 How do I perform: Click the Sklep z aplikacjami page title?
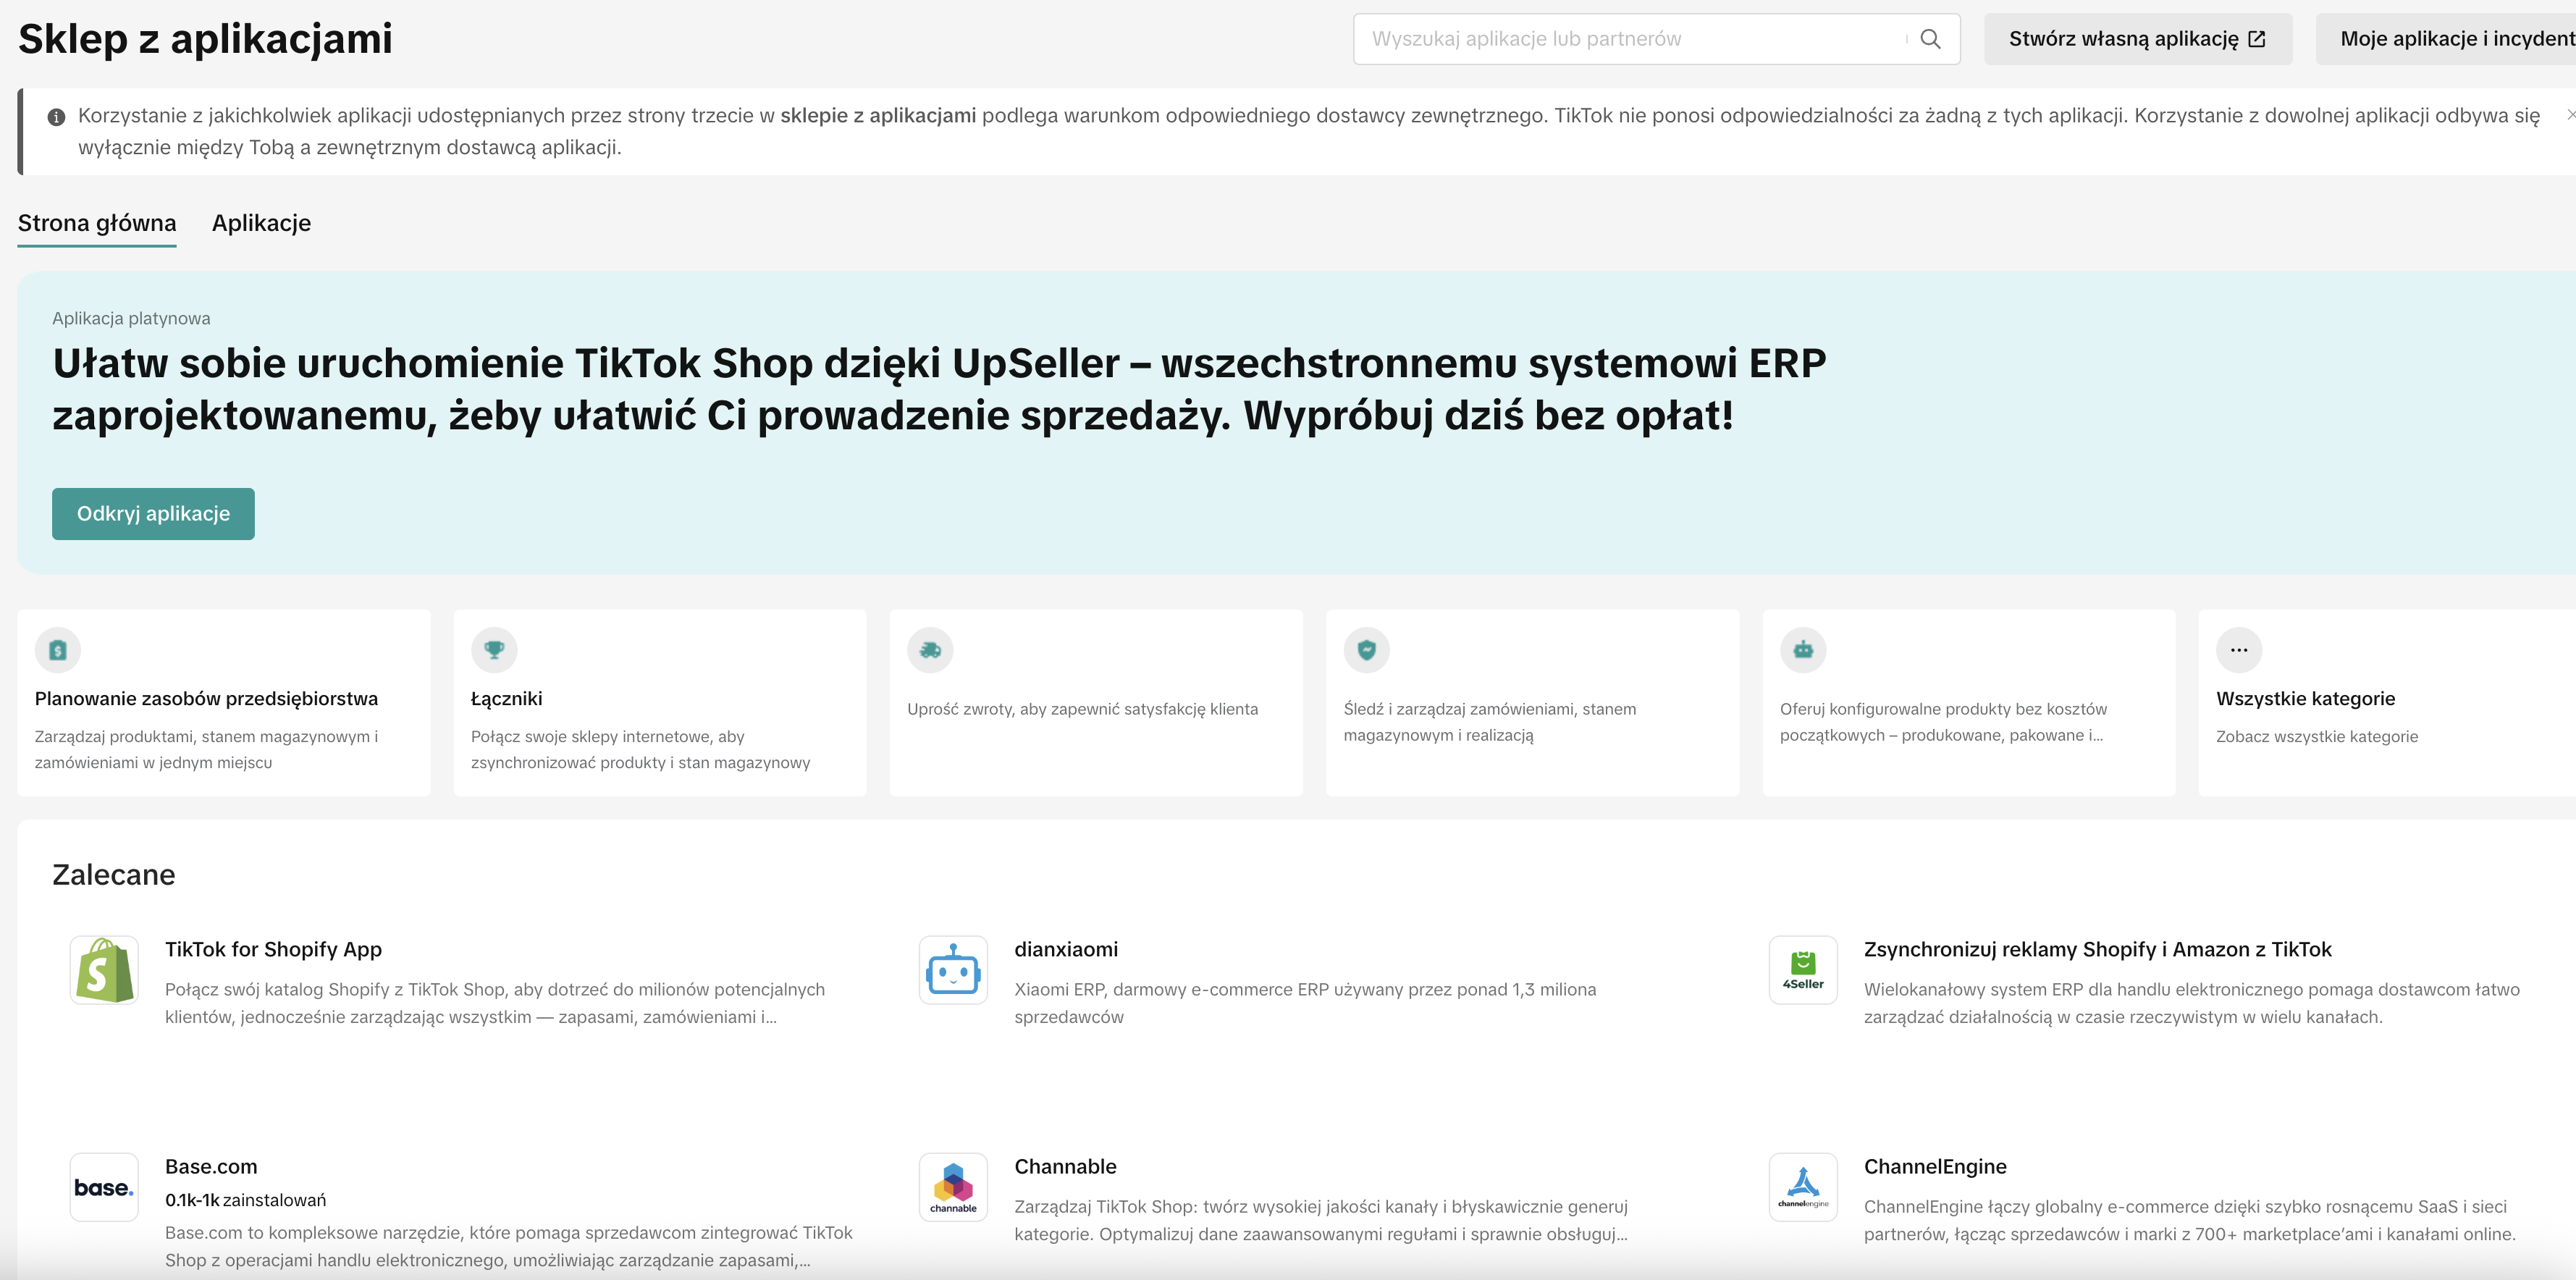(205, 39)
